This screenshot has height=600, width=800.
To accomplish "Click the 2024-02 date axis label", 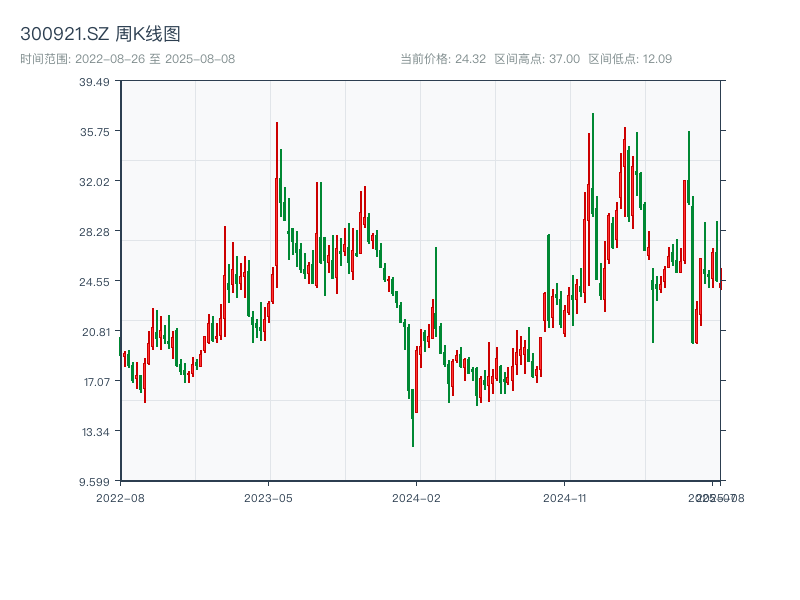I will click(417, 497).
